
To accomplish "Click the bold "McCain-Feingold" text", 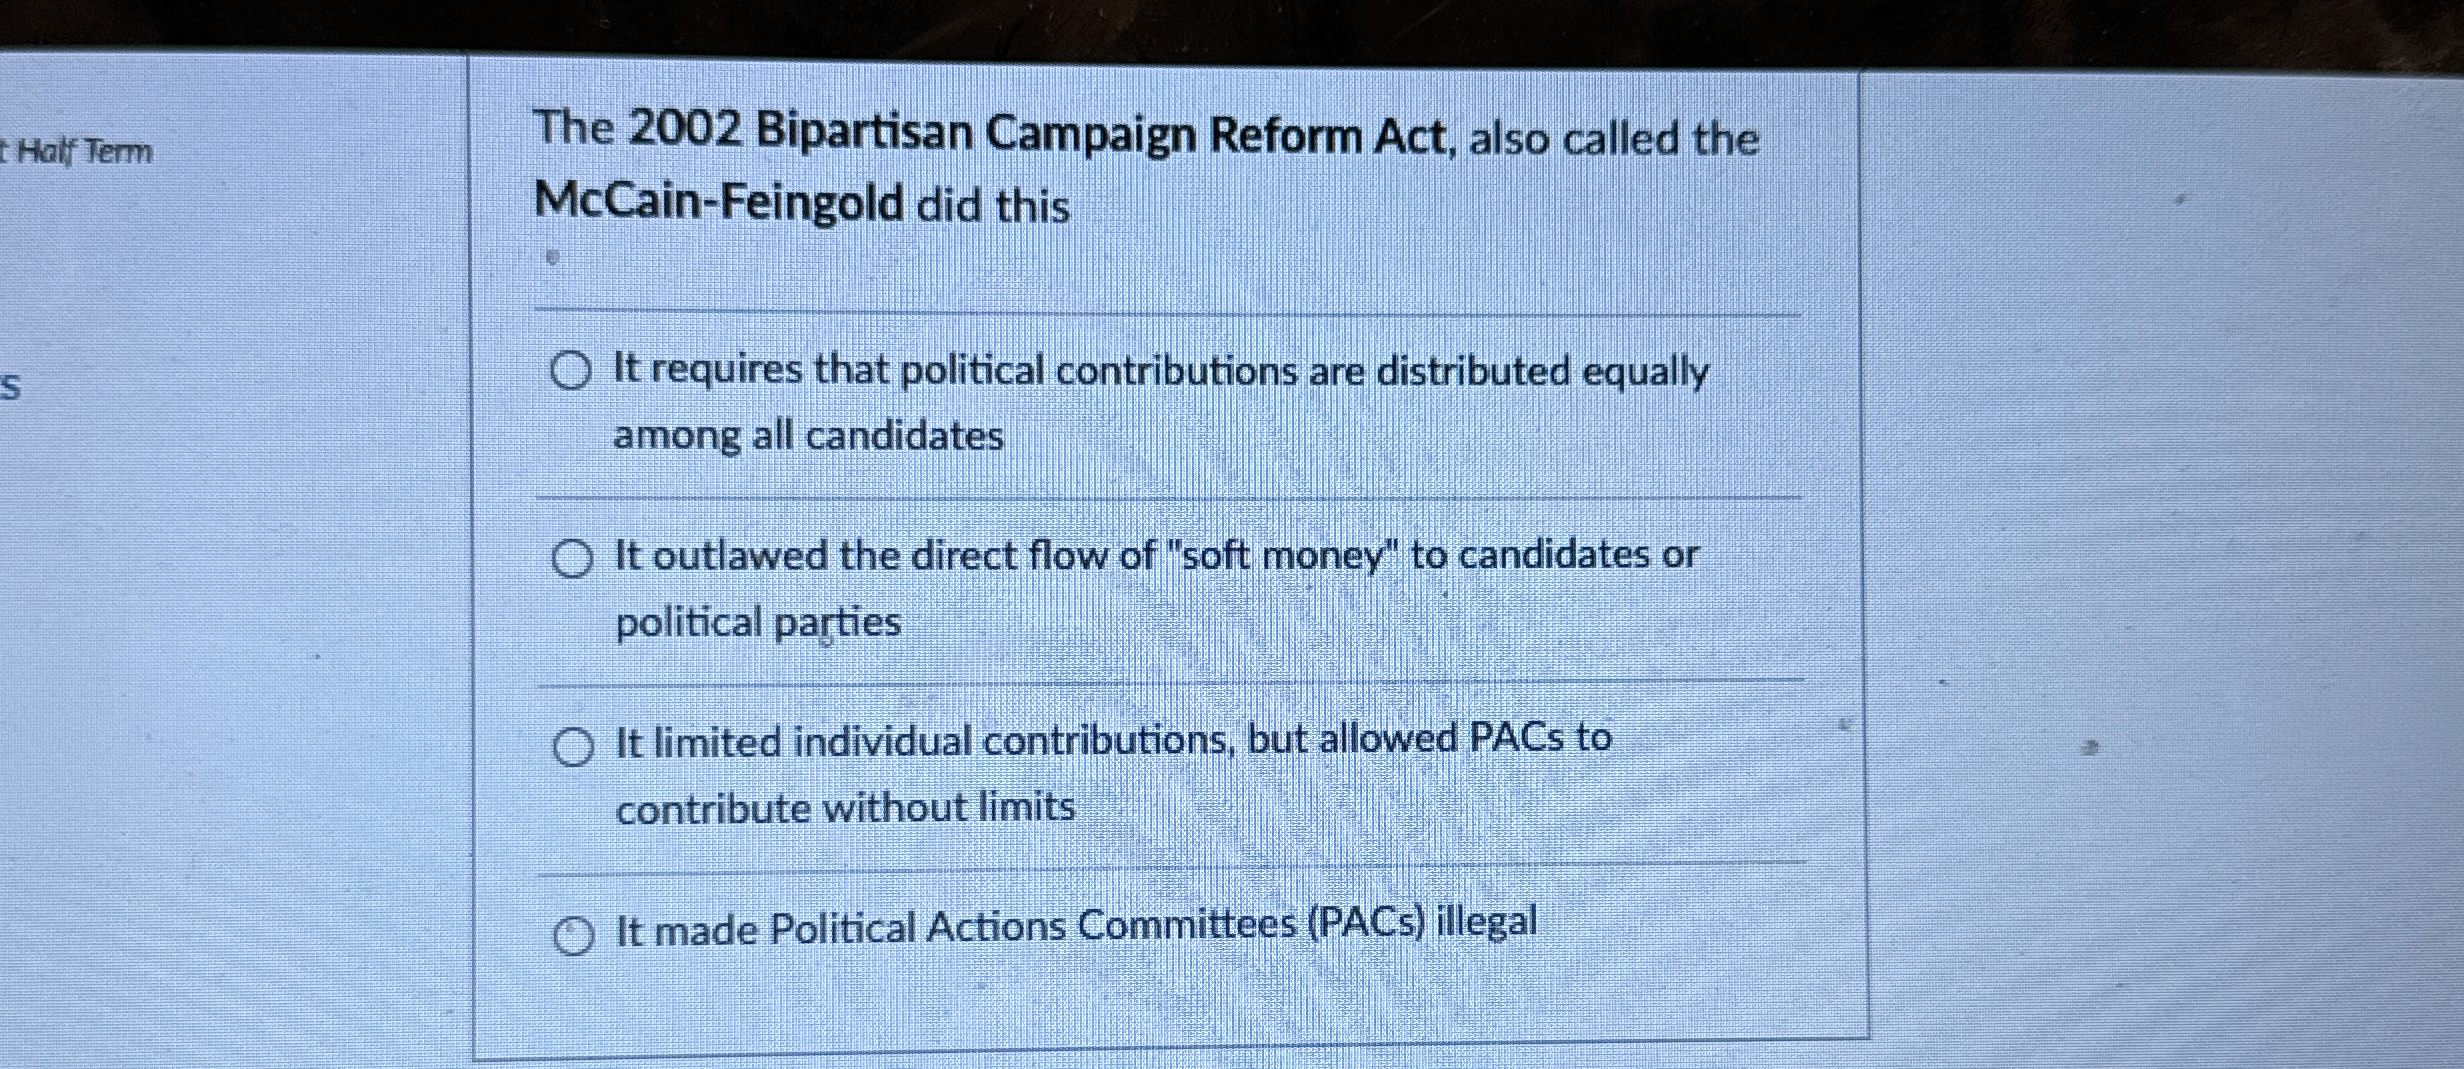I will (x=718, y=201).
